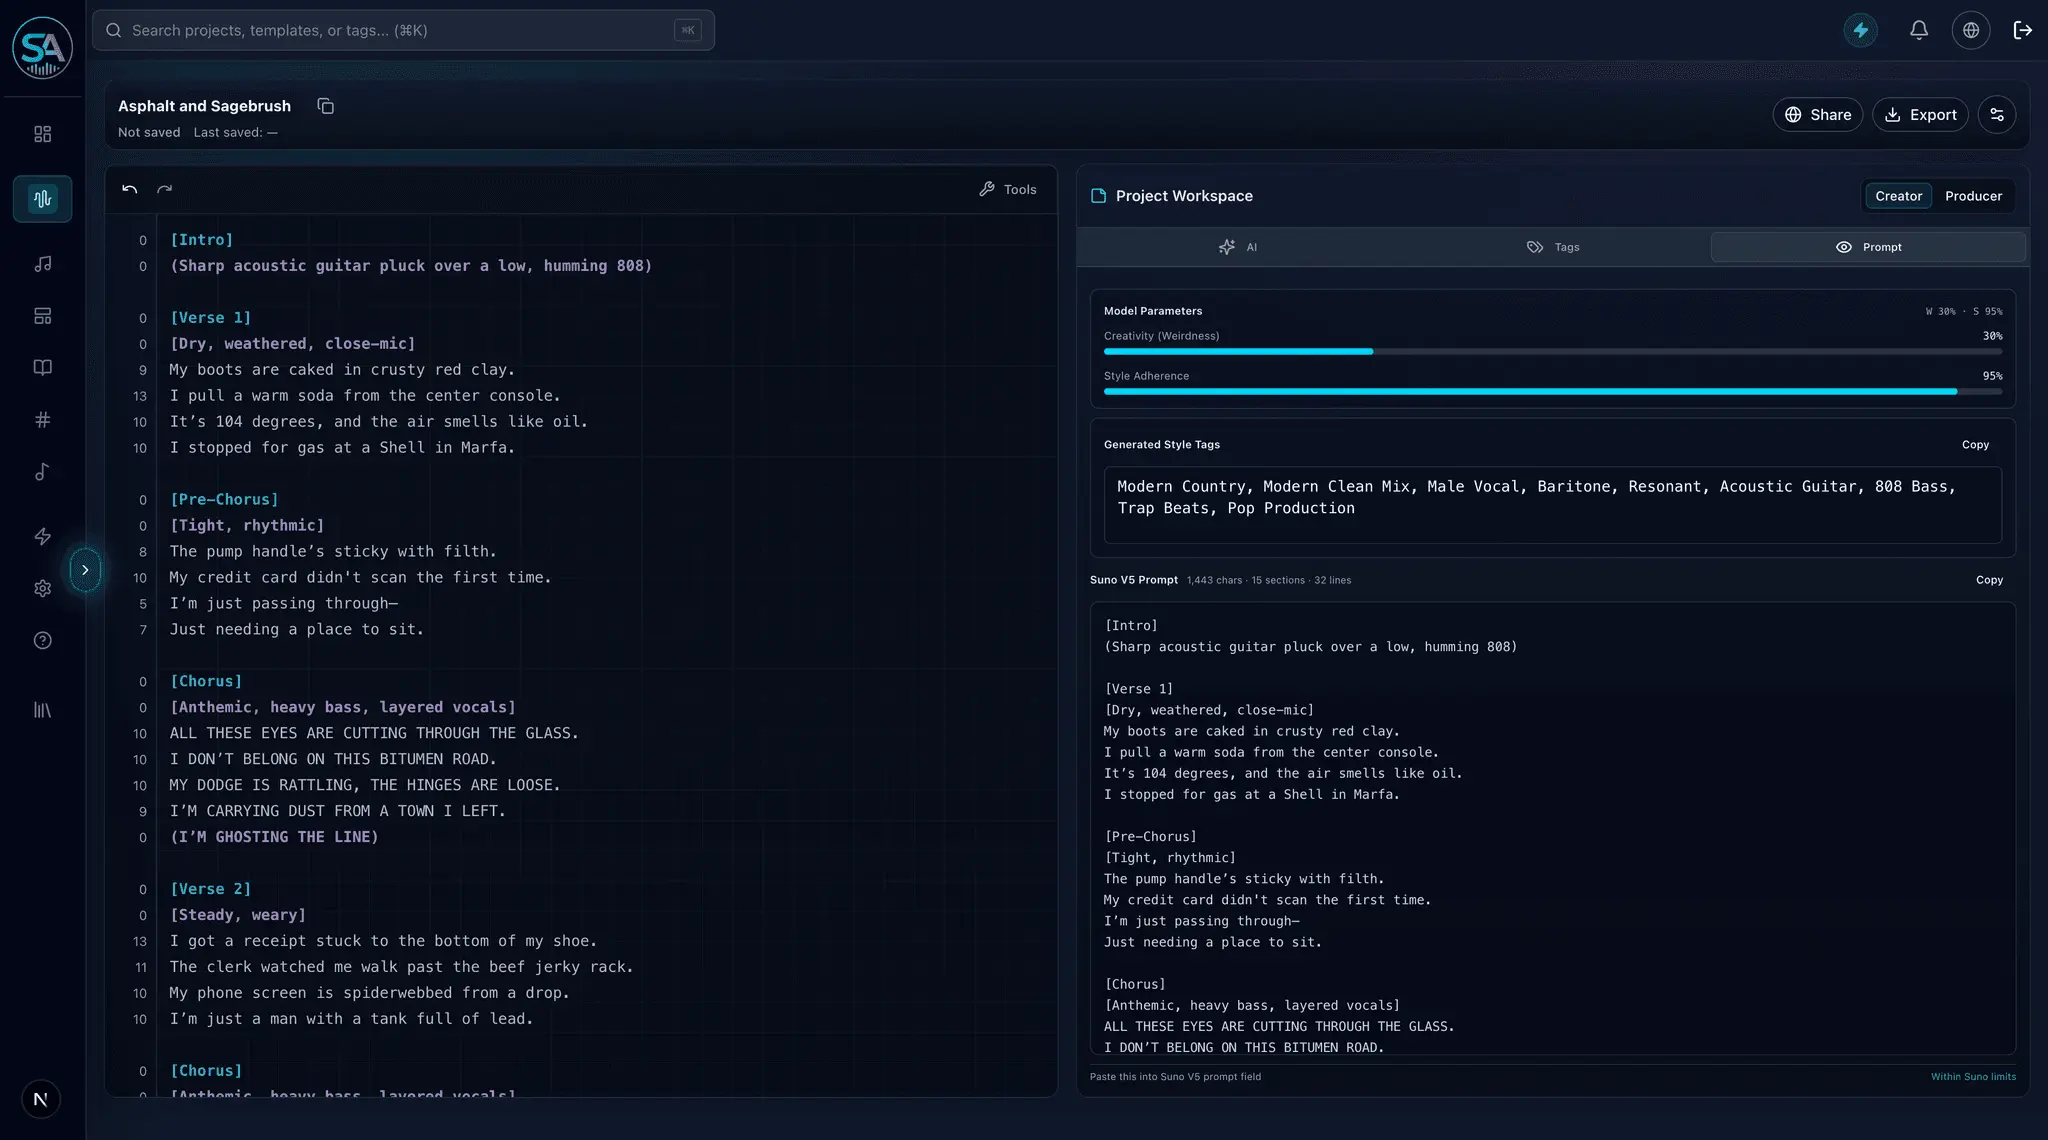Screen dimensions: 2048x1140
Task: Open the single music note sidebar icon
Action: click(x=42, y=472)
